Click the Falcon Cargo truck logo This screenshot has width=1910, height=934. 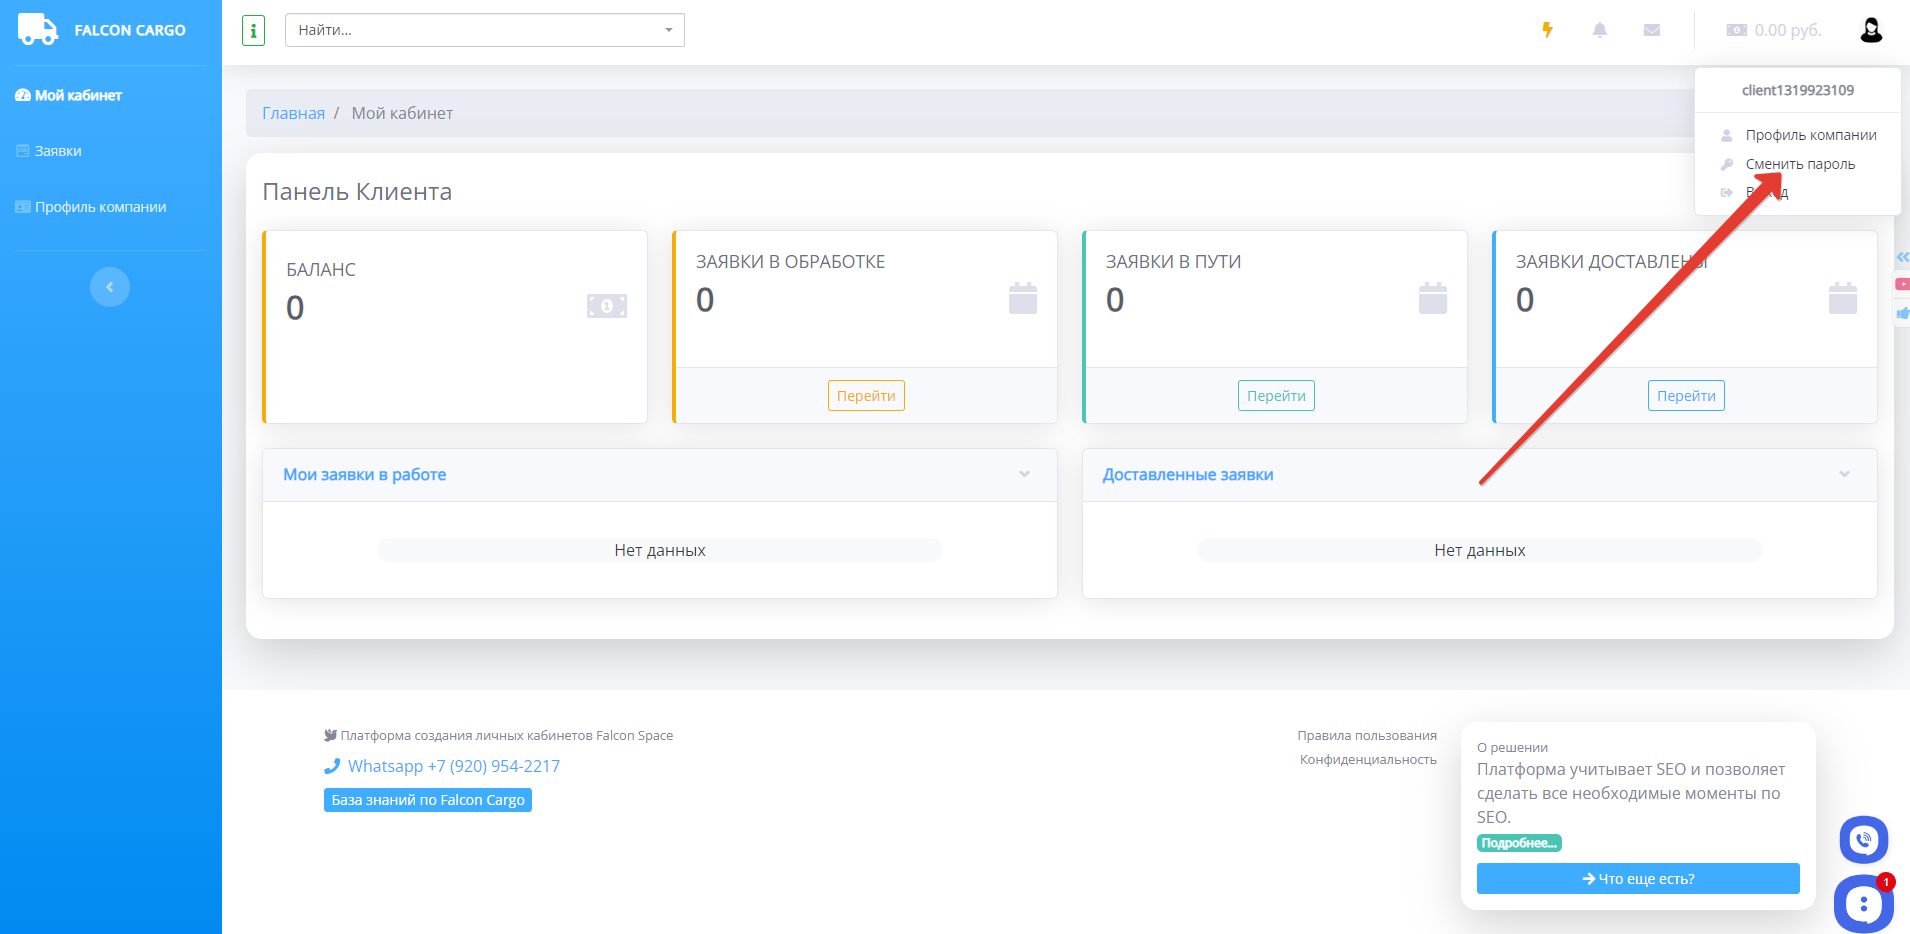pos(38,30)
